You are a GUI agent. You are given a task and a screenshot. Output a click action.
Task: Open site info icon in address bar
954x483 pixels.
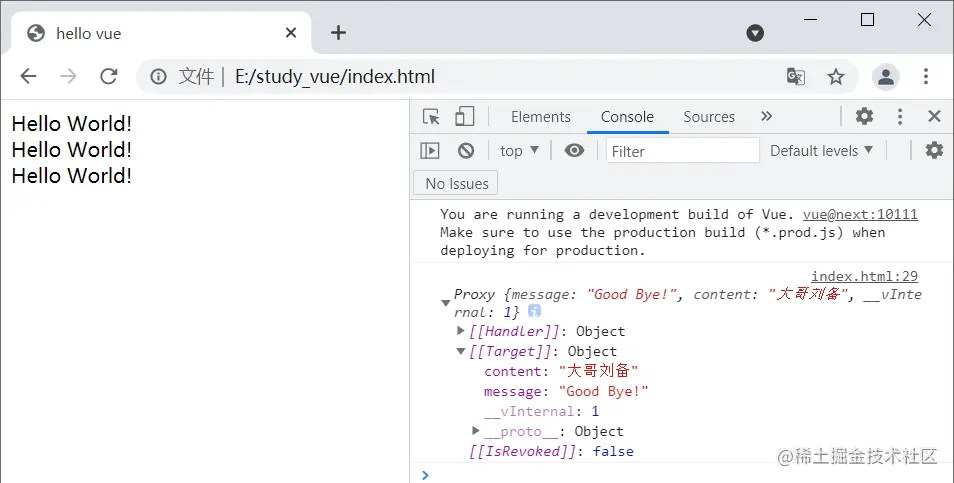pos(158,77)
